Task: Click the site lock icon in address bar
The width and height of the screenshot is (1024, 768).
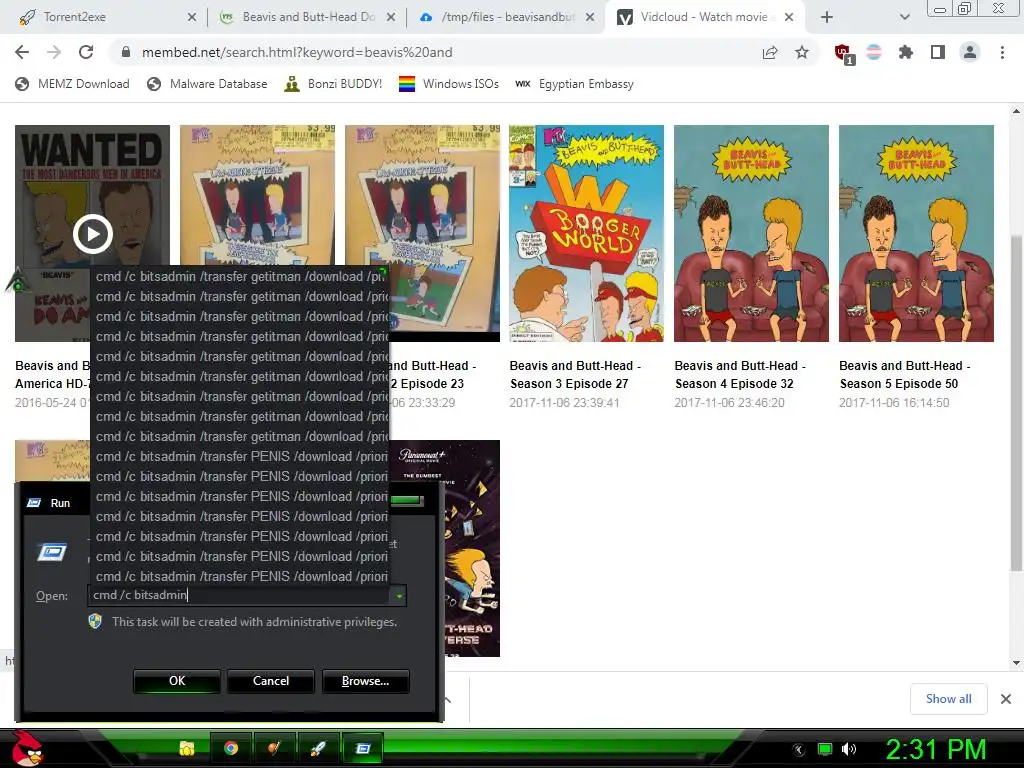Action: [126, 52]
